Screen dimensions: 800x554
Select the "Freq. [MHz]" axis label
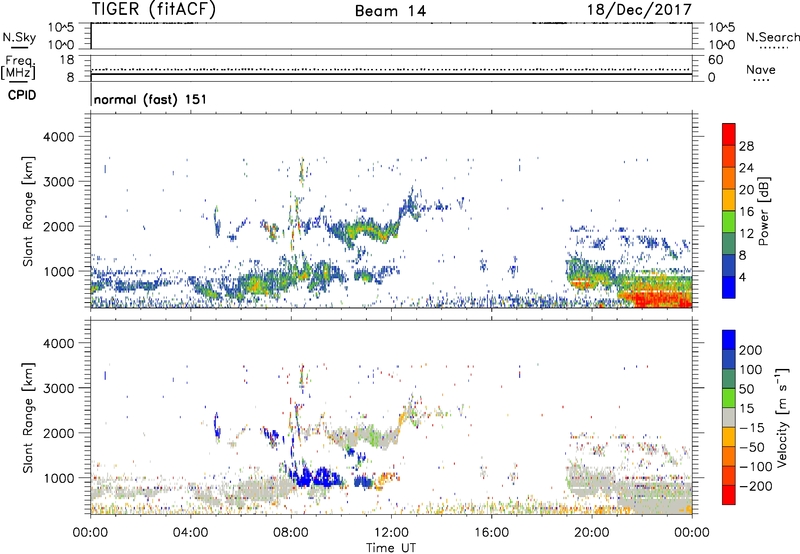click(x=18, y=68)
